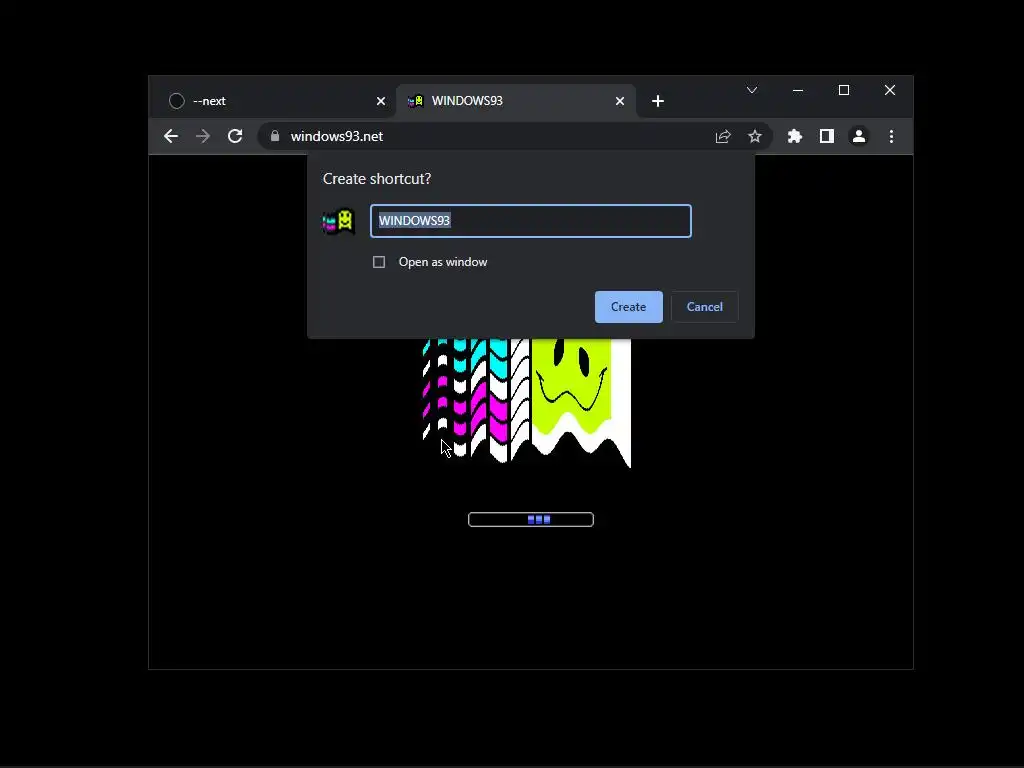Screen dimensions: 1024x768
Task: Click the Windows93 smiley logo image
Action: pos(526,402)
